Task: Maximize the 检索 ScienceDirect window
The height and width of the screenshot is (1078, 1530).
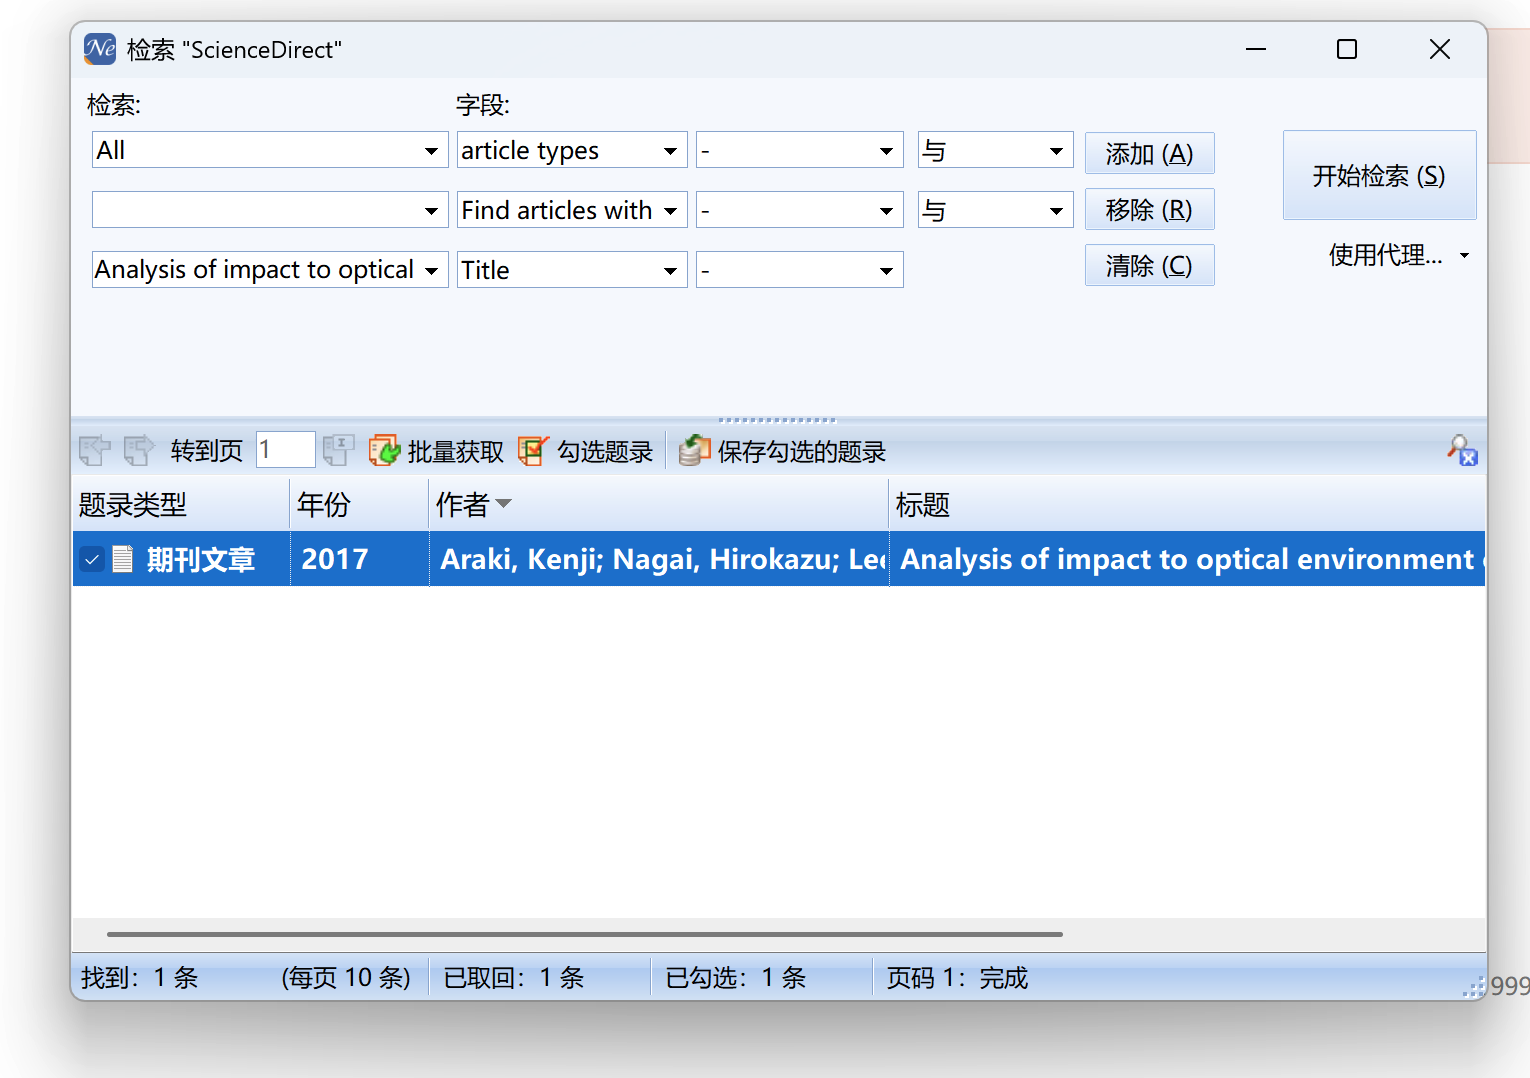Action: click(1347, 49)
